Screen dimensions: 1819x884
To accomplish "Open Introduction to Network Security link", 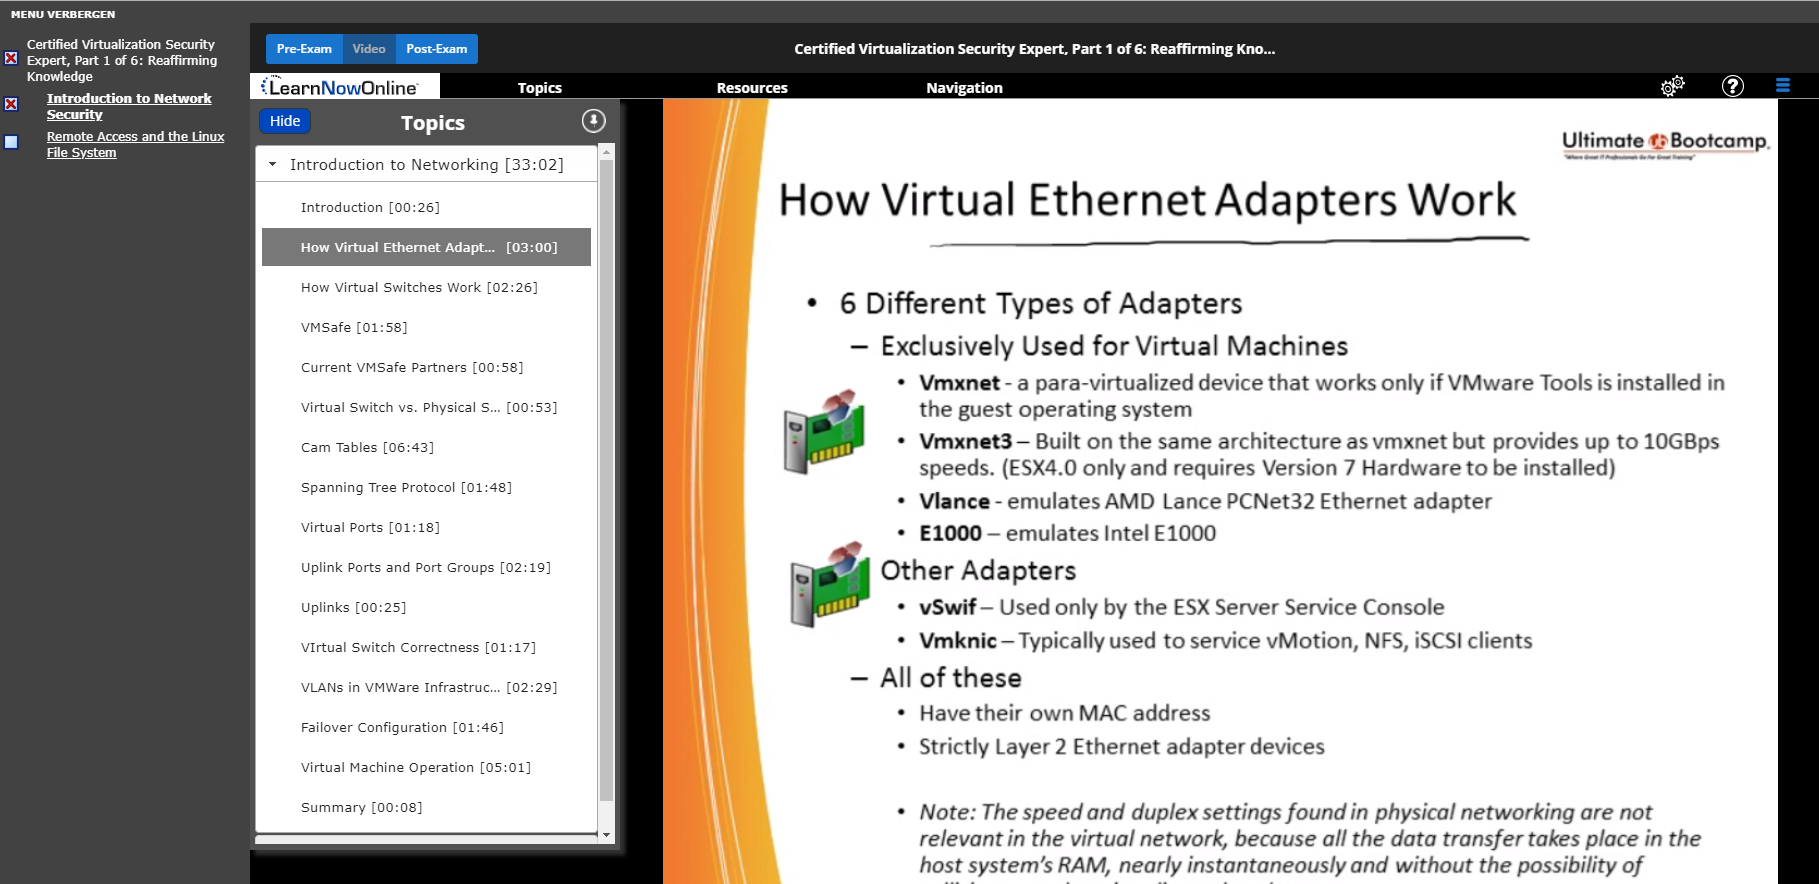I will tap(129, 106).
